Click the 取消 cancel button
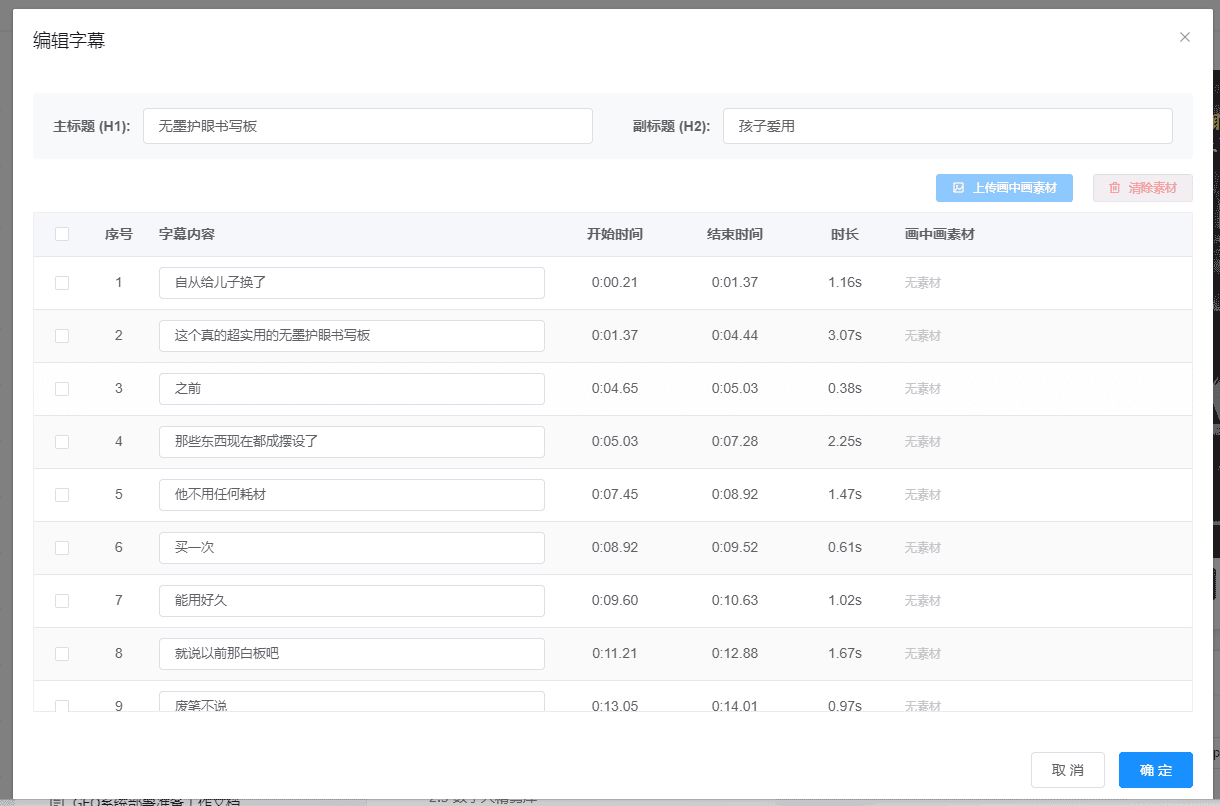This screenshot has height=806, width=1220. pos(1067,770)
